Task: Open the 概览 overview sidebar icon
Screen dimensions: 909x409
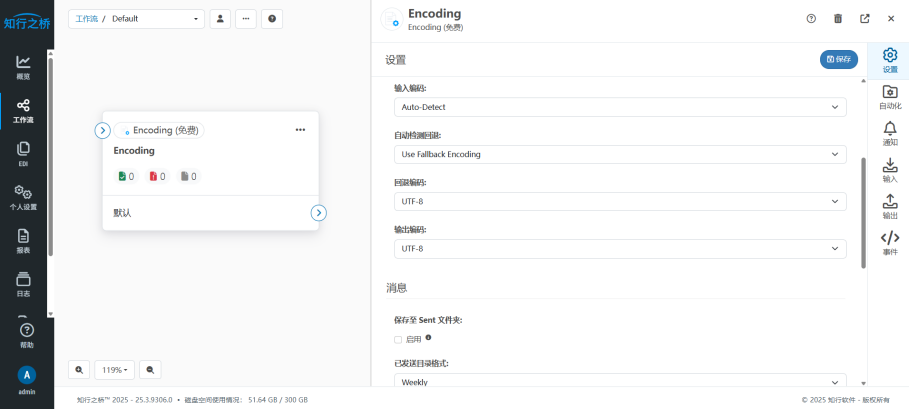Action: (x=23, y=66)
